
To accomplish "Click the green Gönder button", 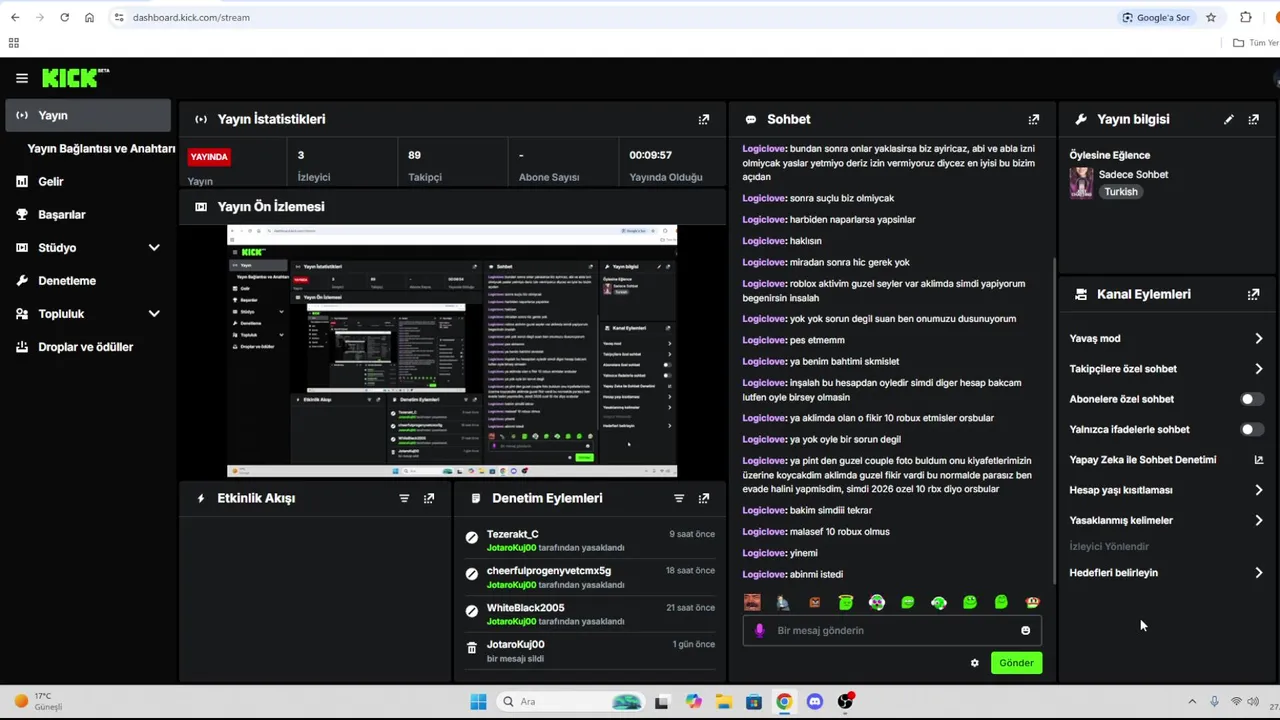I will [1016, 663].
